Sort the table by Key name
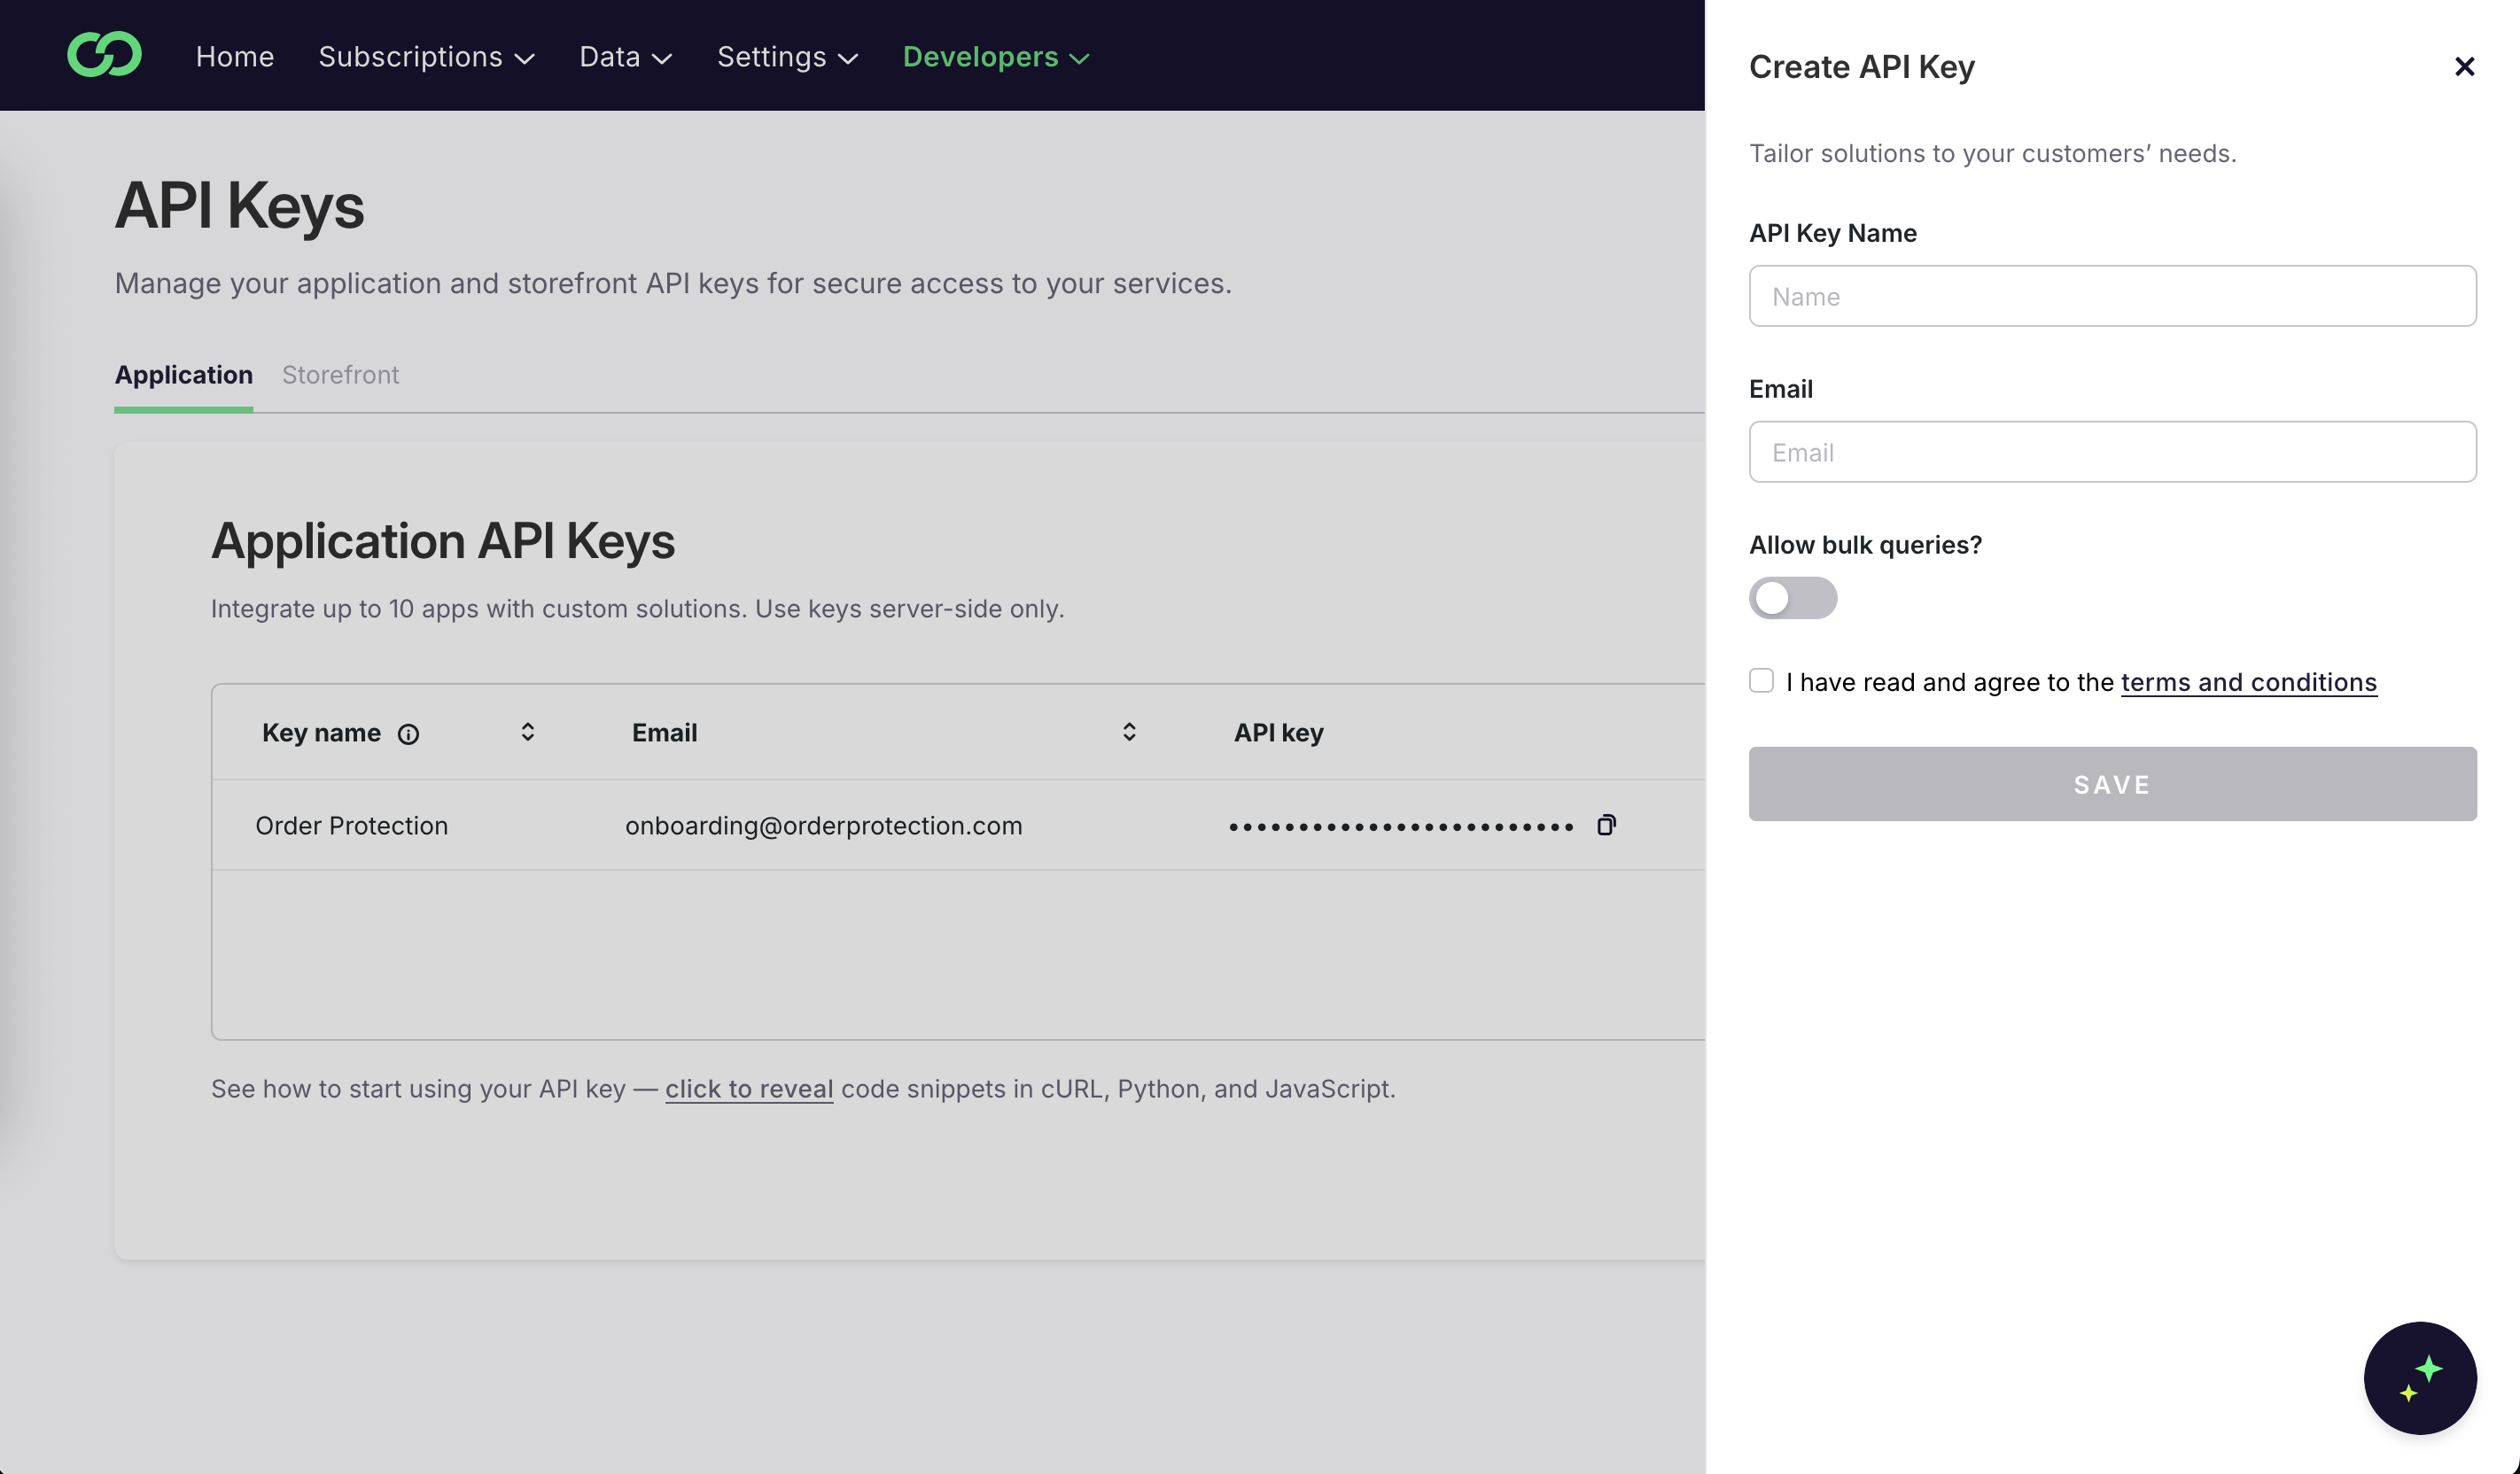This screenshot has width=2520, height=1474. pyautogui.click(x=528, y=733)
